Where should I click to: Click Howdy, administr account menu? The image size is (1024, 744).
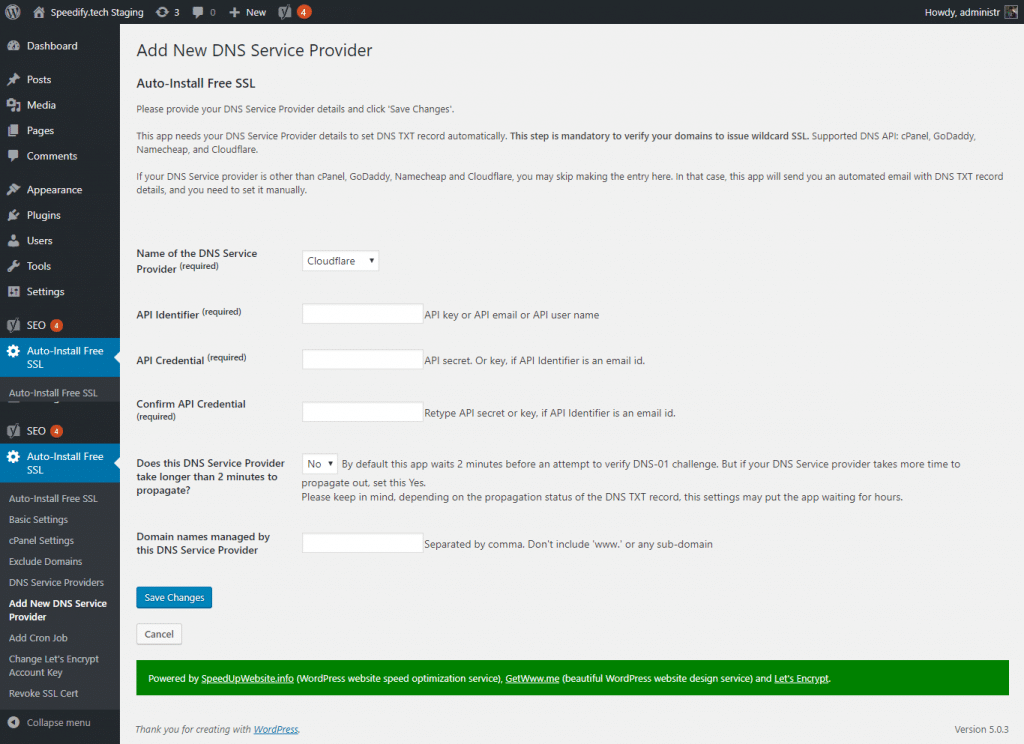coord(970,12)
